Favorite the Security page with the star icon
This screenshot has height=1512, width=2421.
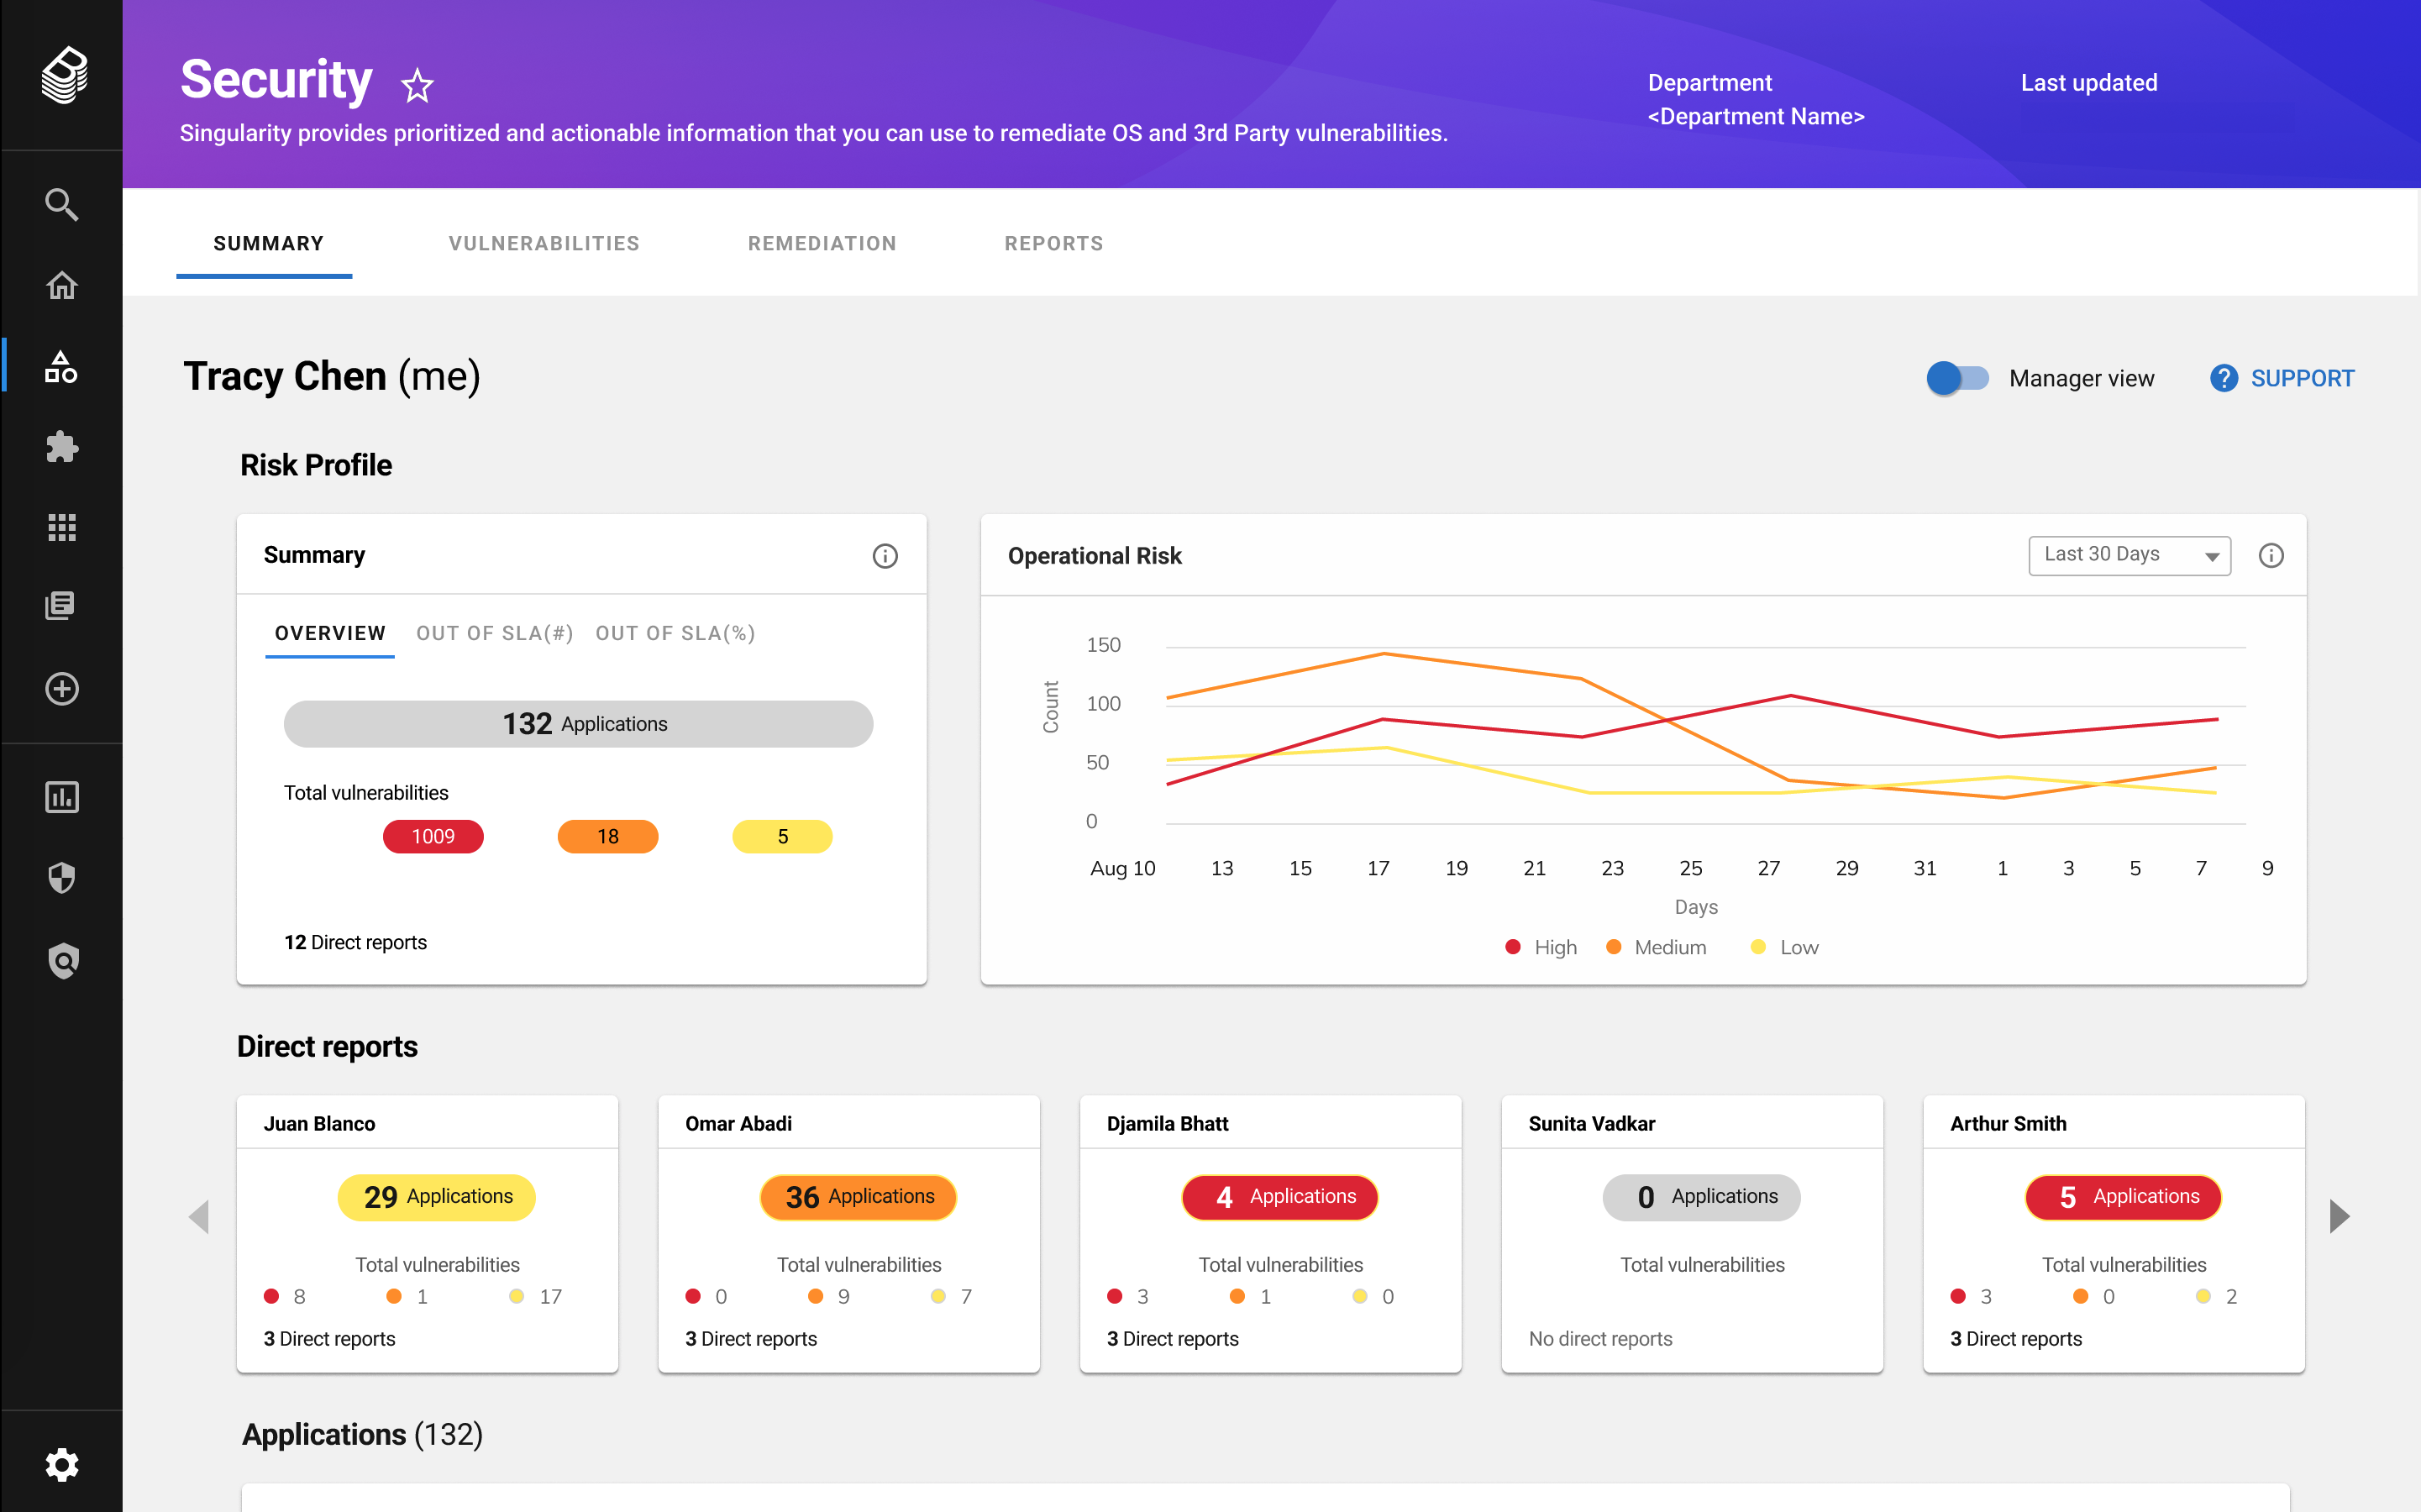coord(417,86)
